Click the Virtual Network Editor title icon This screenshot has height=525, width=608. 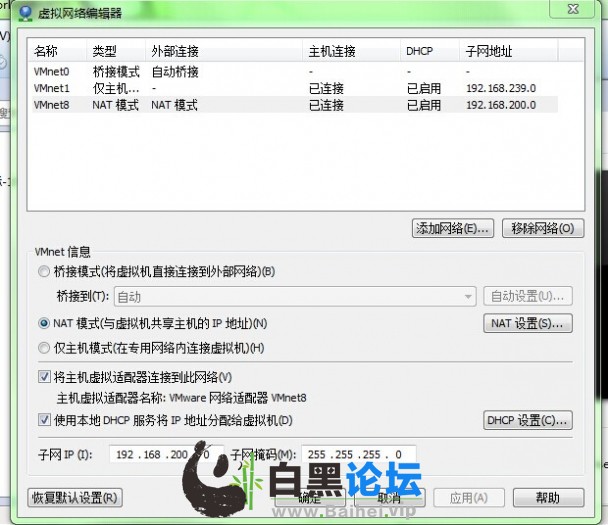pyautogui.click(x=26, y=13)
